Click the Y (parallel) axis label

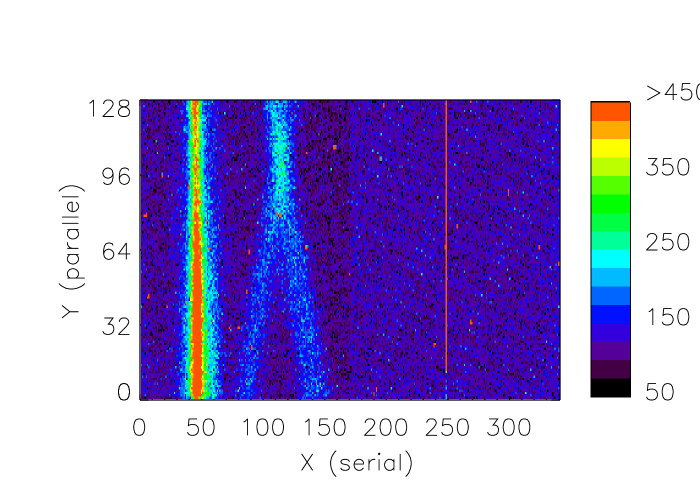click(x=71, y=251)
